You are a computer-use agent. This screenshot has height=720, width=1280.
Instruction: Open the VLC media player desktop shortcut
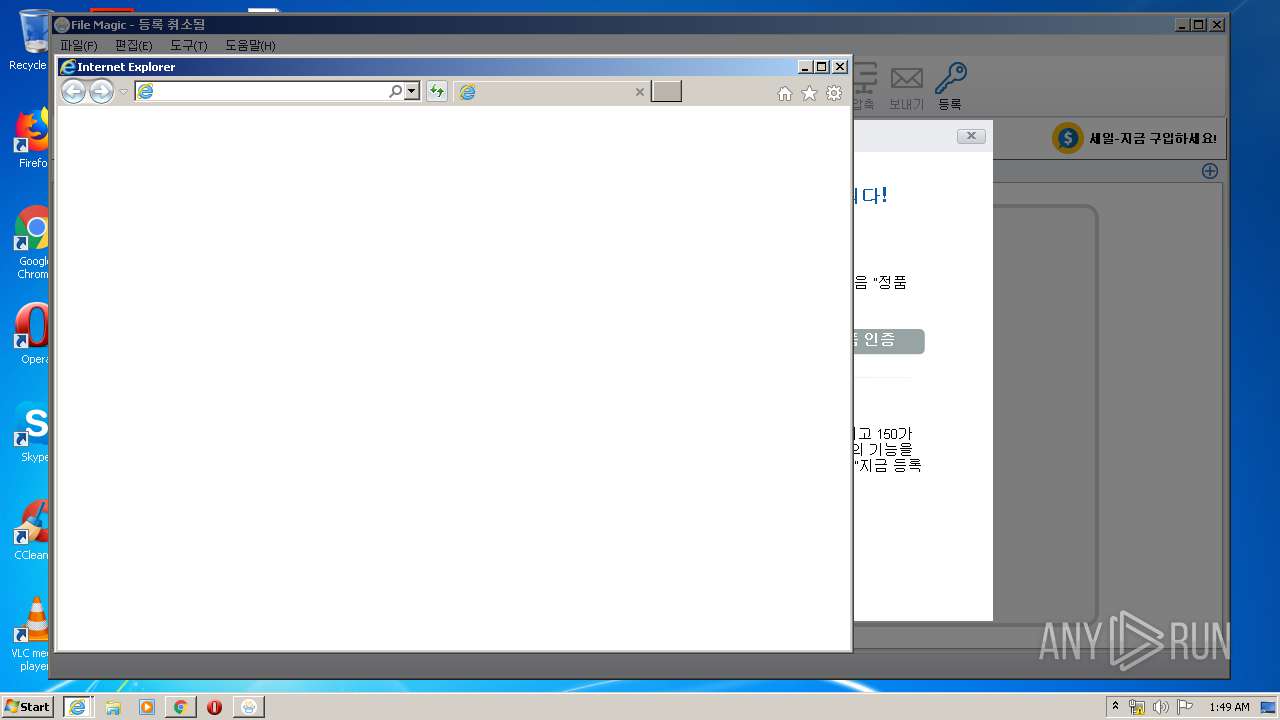click(x=34, y=634)
